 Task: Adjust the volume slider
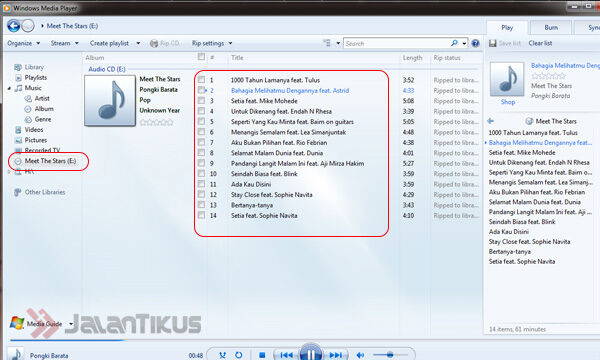[390, 355]
